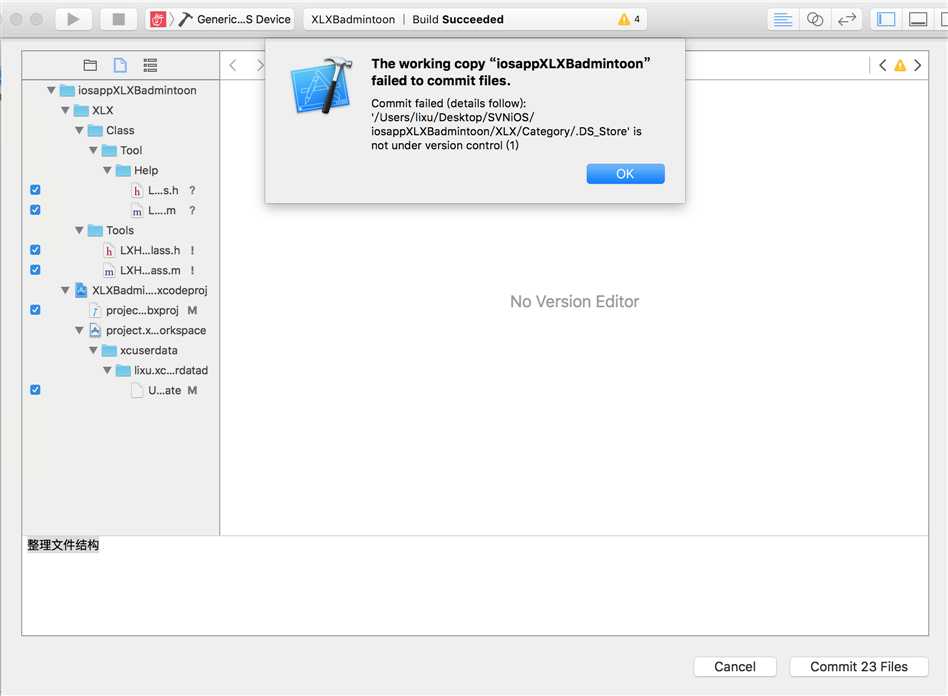948x696 pixels.
Task: Collapse the Tools folder
Action: click(x=79, y=230)
